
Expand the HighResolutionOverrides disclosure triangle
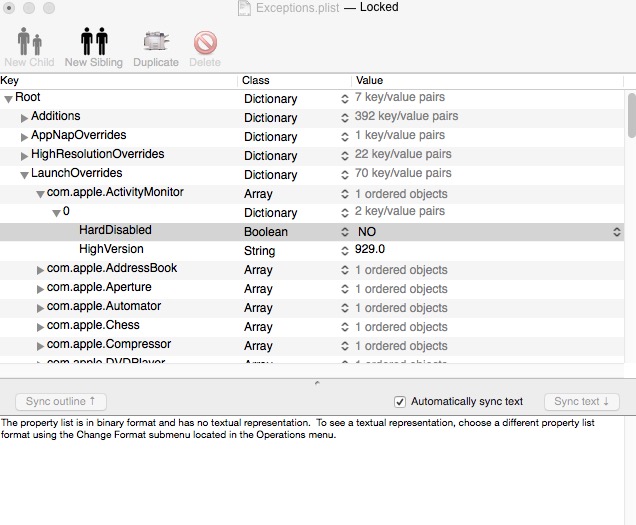coord(24,156)
